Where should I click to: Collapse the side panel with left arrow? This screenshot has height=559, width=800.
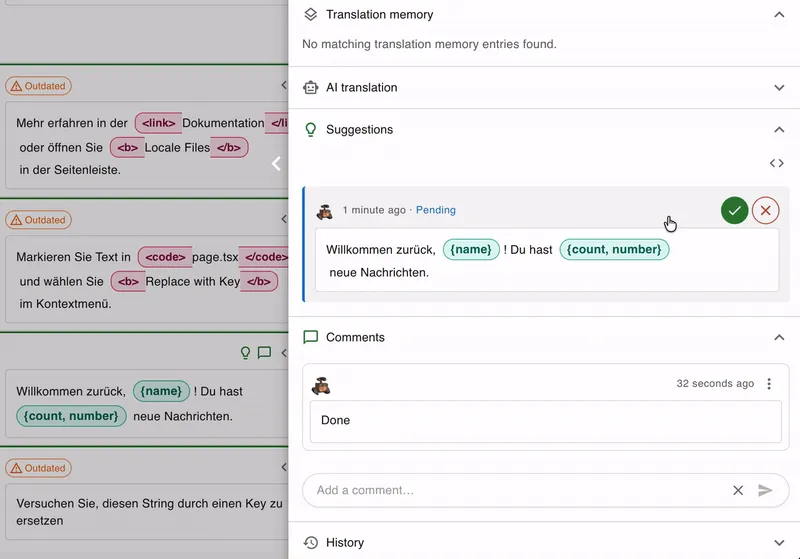coord(276,164)
